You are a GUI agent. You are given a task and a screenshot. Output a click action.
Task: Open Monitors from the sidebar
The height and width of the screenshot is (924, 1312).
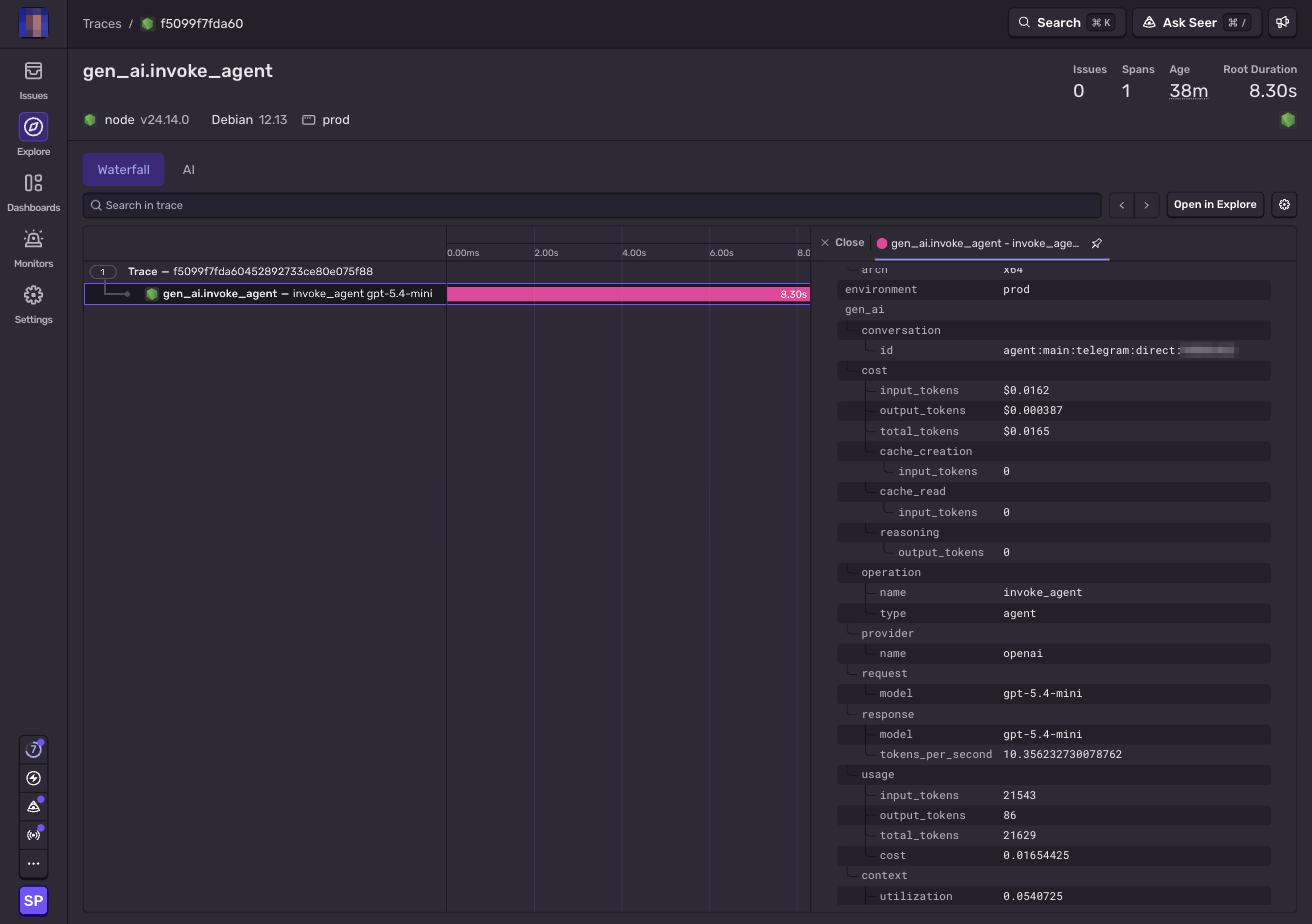pyautogui.click(x=33, y=248)
